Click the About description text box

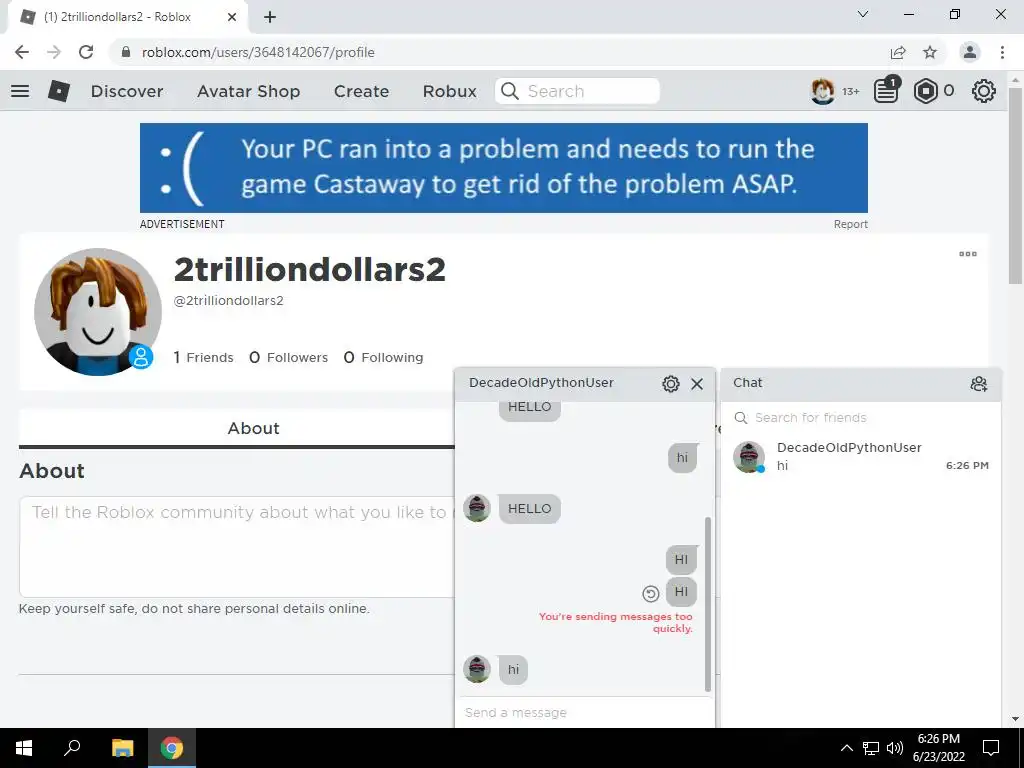(x=237, y=547)
